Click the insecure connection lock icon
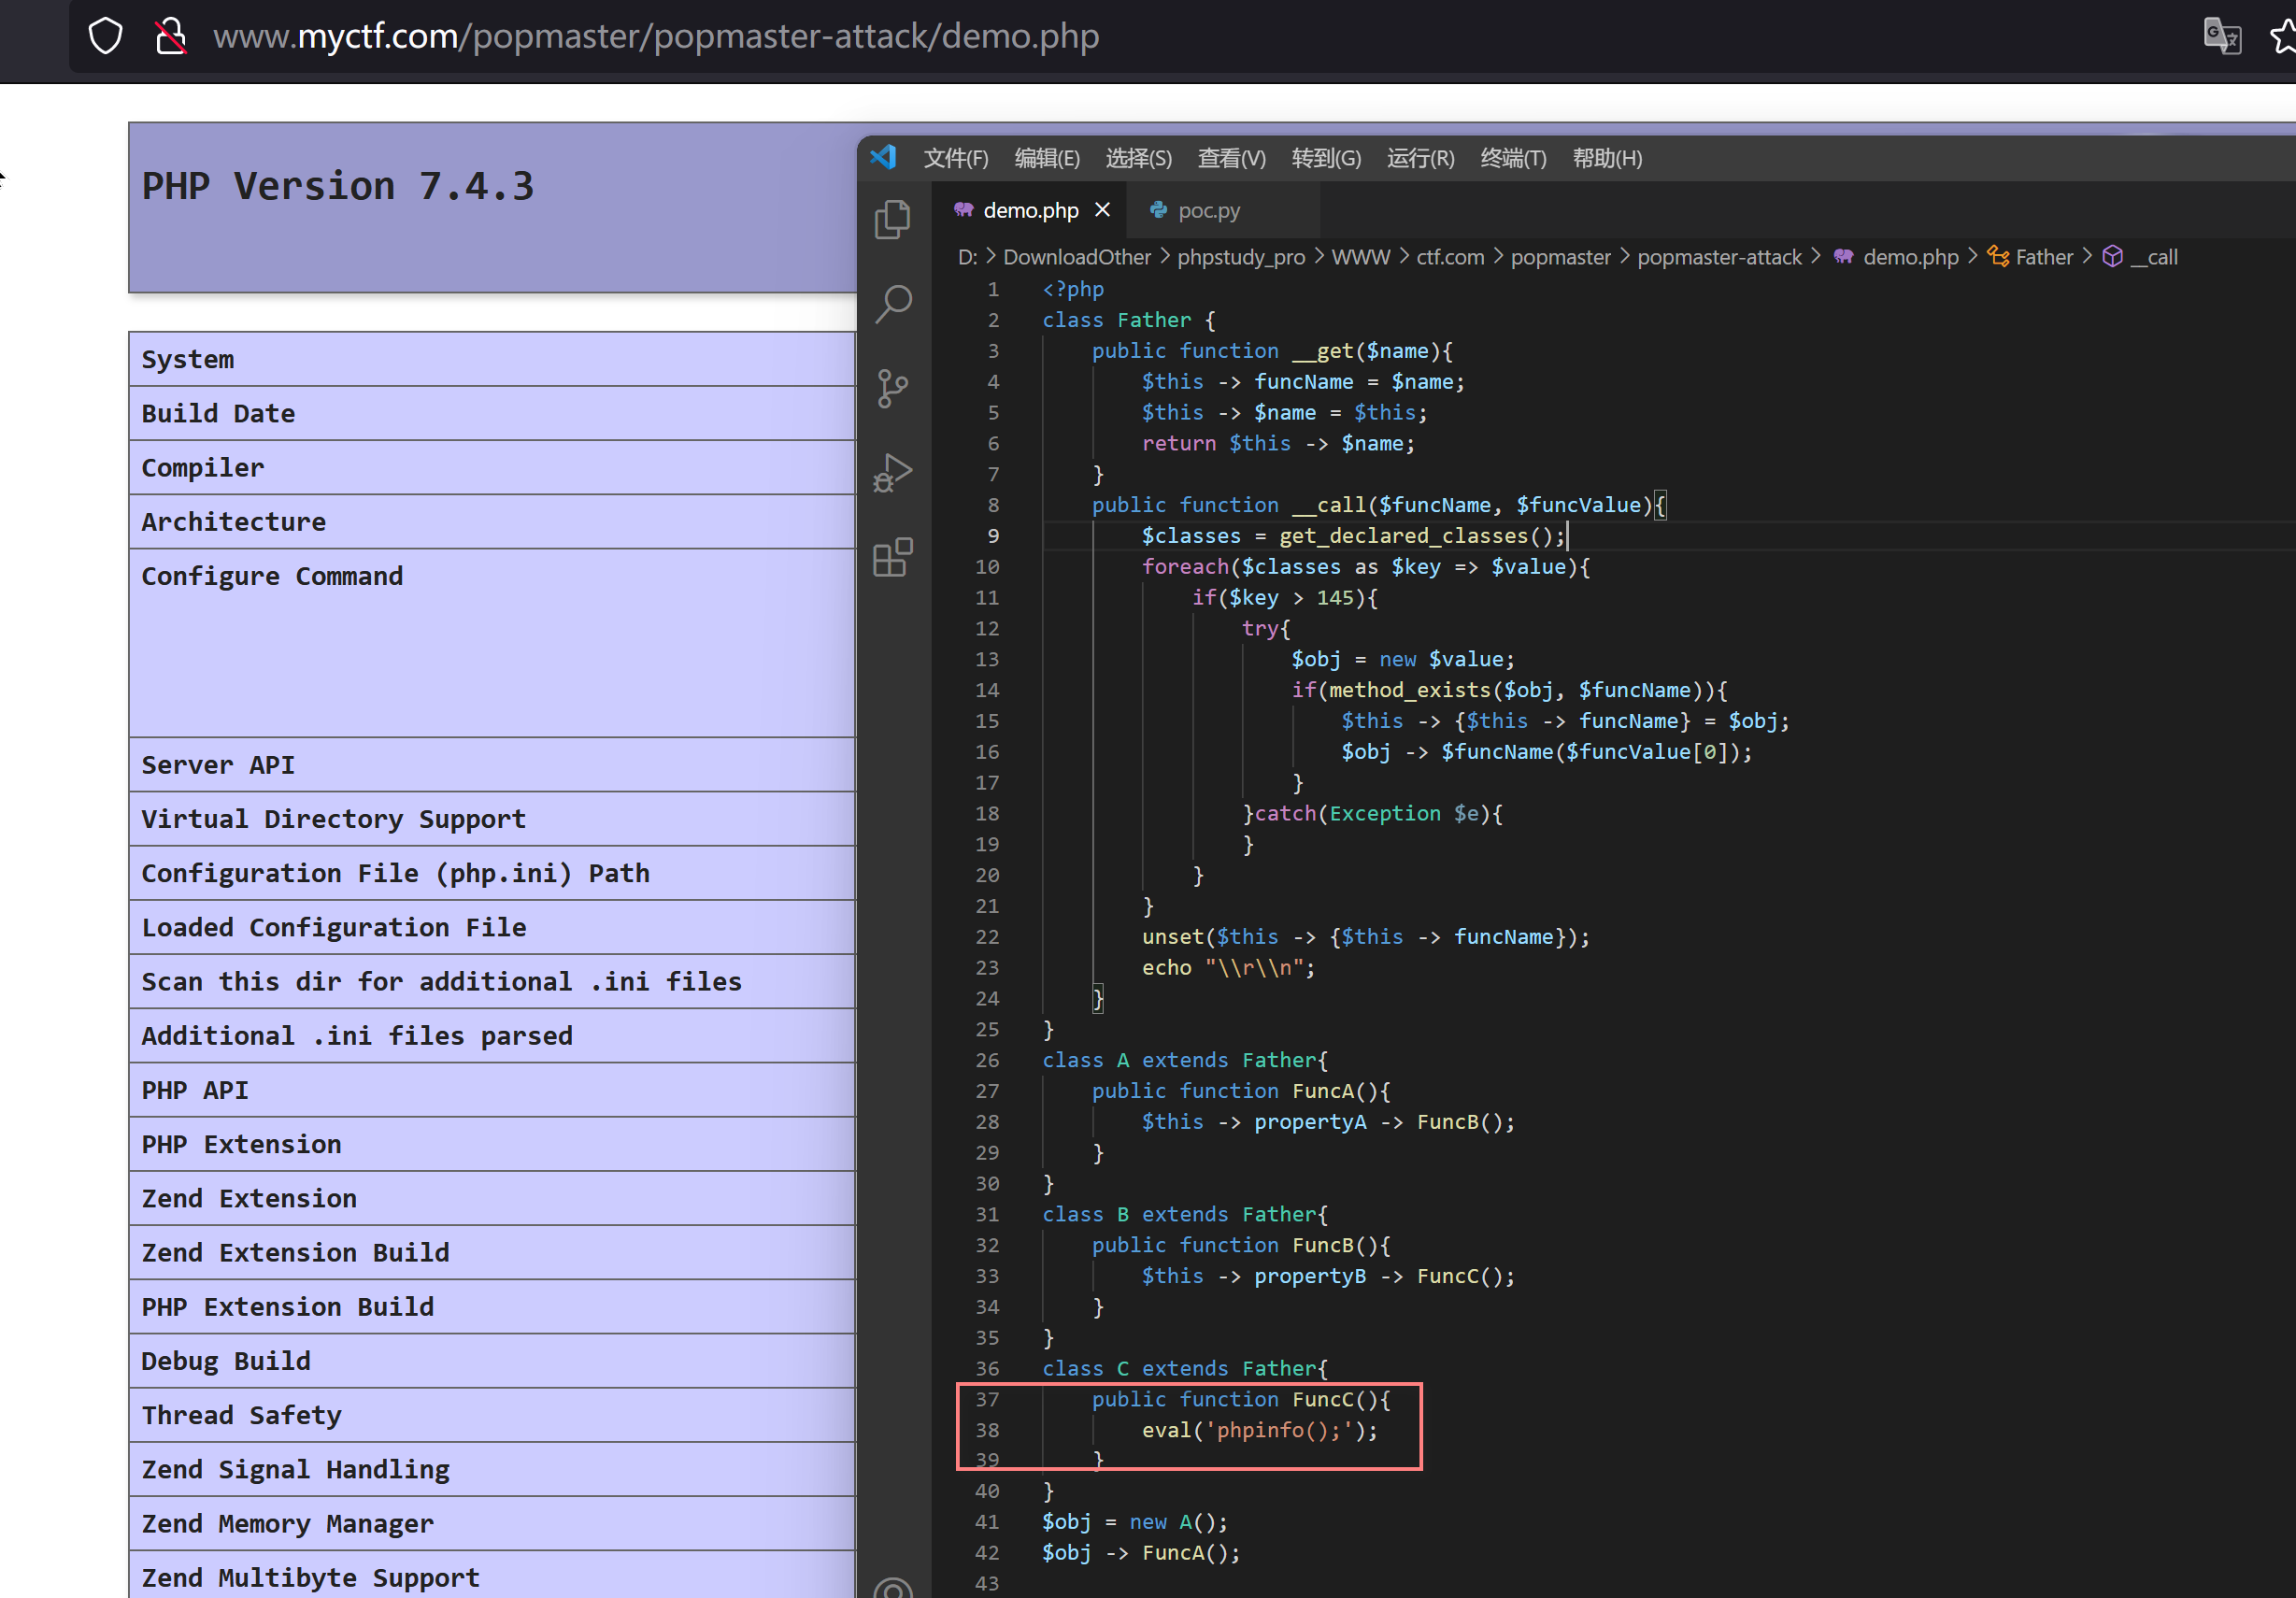Screen dimensions: 2296x1598 [171, 36]
